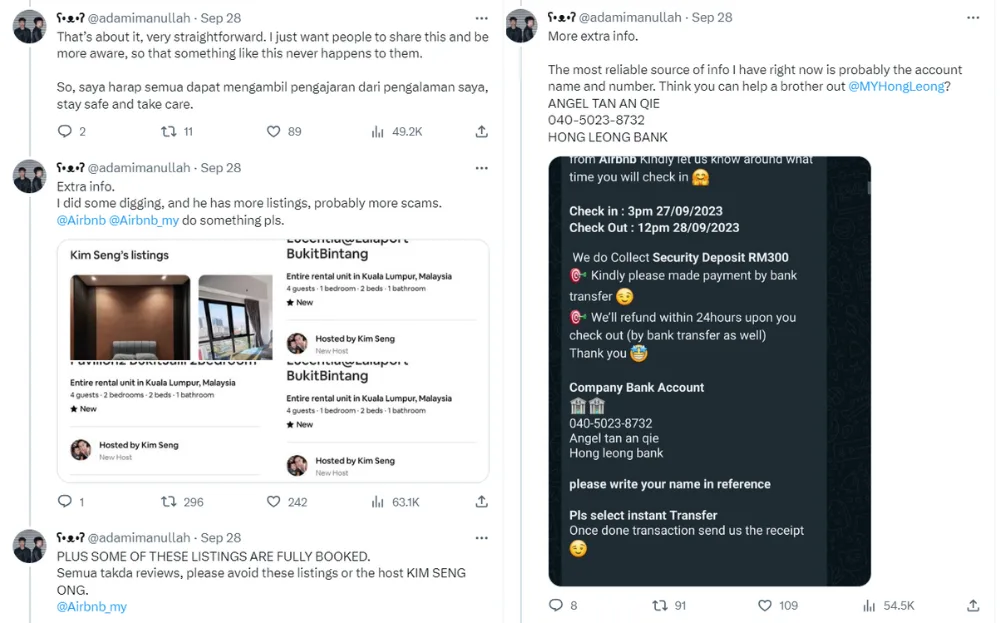This screenshot has height=623, width=1000.
Task: Reply to the tweet with 8 replies
Action: pyautogui.click(x=556, y=605)
